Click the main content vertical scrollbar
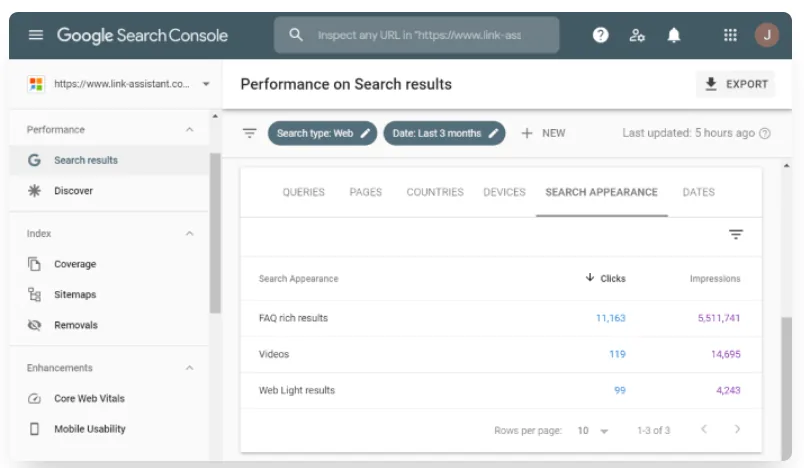Image resolution: width=804 pixels, height=468 pixels. point(787,389)
